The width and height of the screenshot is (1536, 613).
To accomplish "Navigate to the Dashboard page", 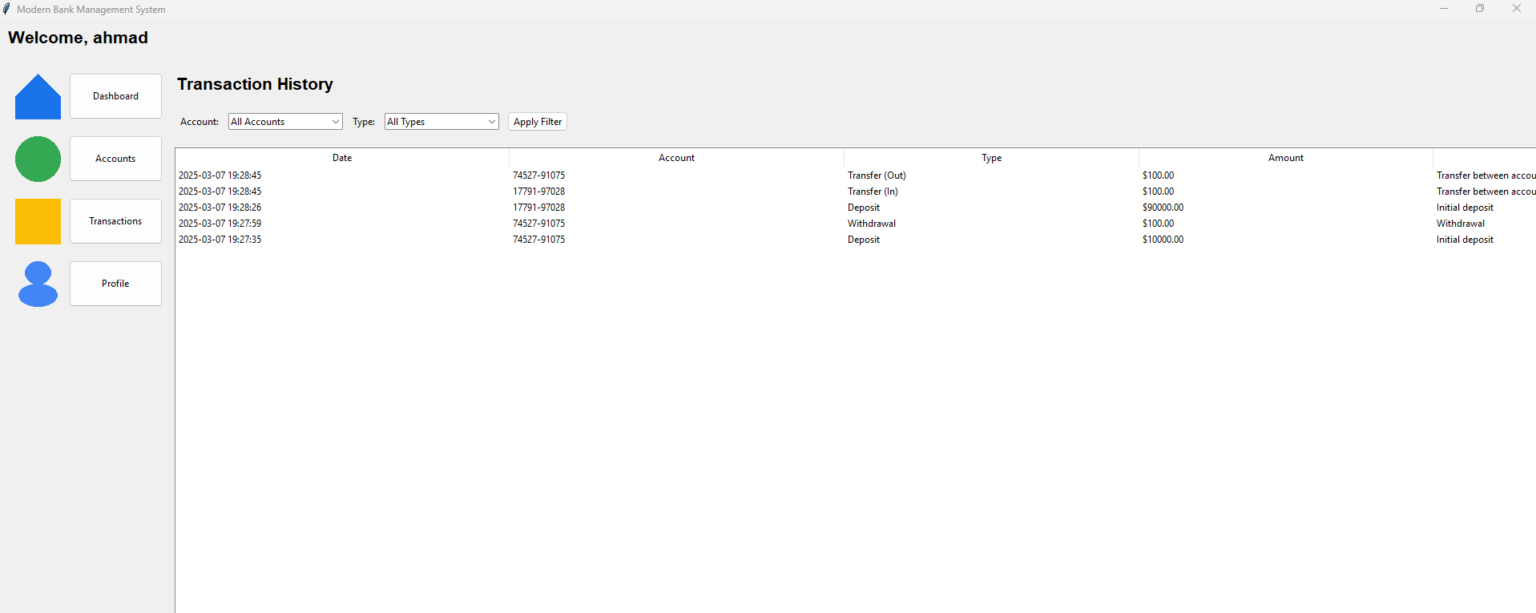I will point(115,96).
